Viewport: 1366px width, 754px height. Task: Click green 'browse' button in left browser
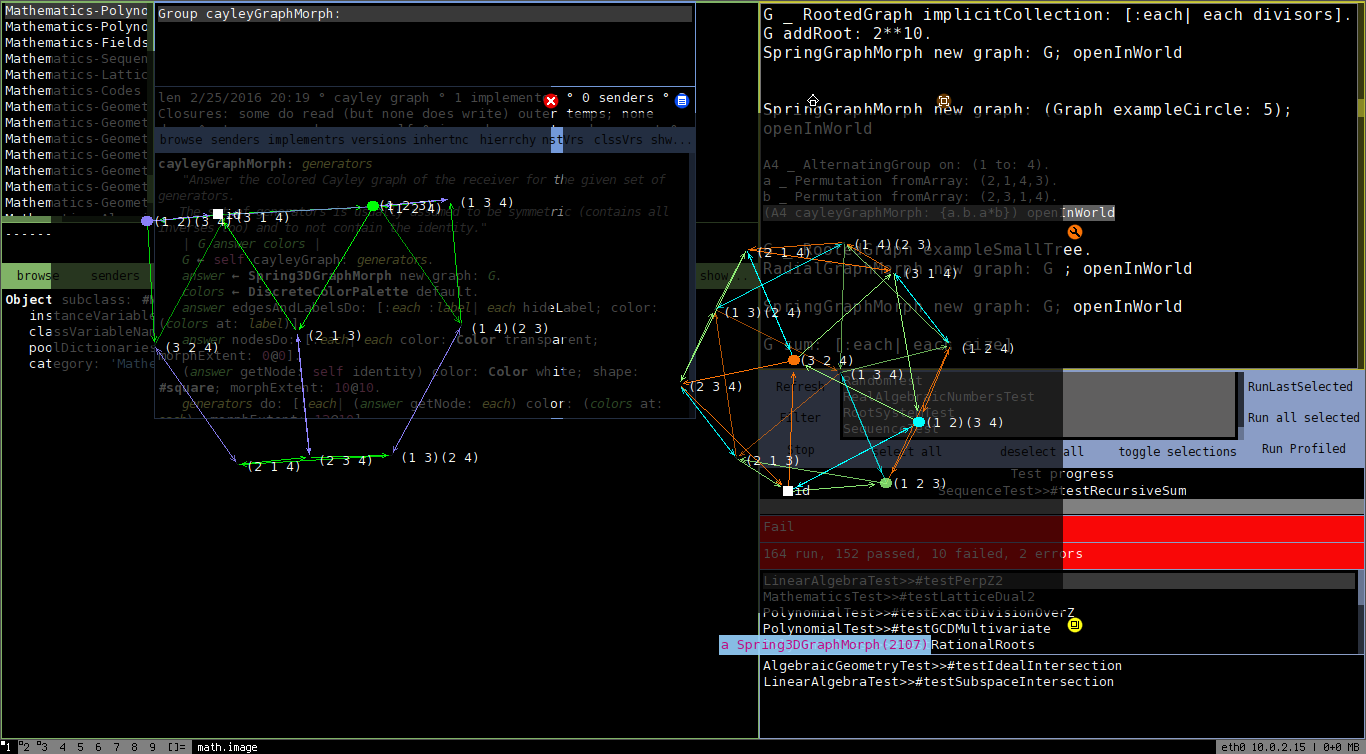[38, 275]
